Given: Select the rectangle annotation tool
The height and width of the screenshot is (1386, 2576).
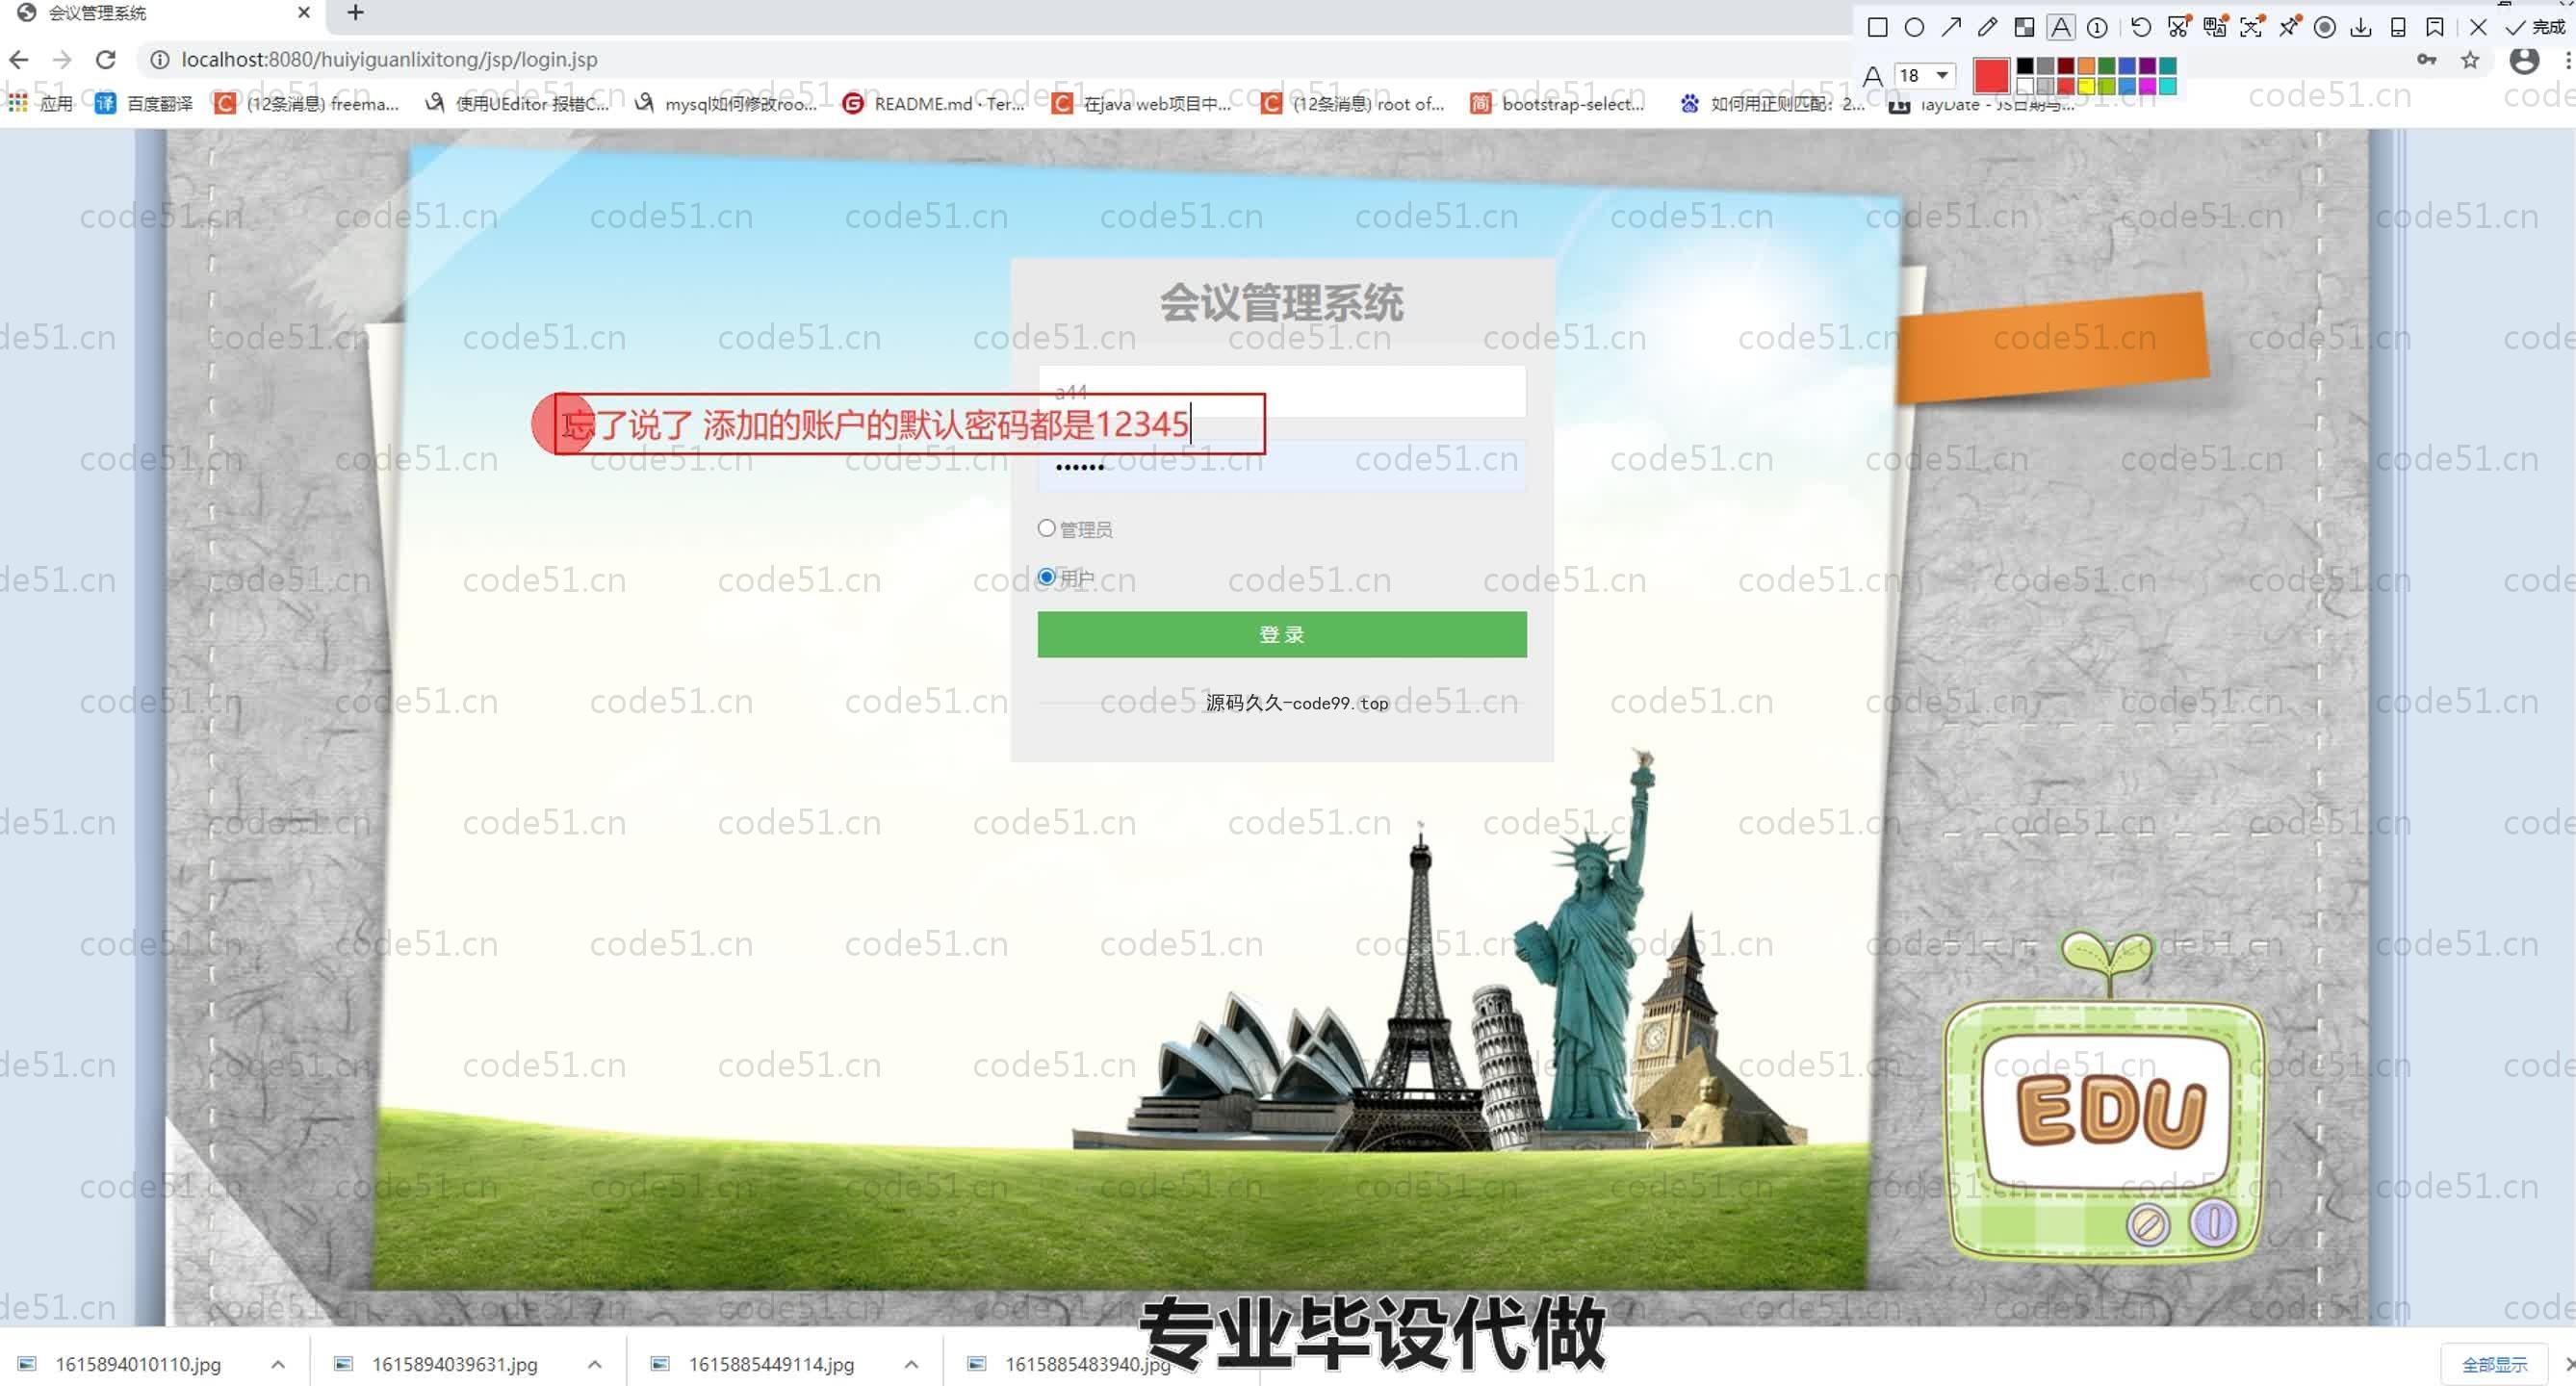Looking at the screenshot, I should [1877, 28].
